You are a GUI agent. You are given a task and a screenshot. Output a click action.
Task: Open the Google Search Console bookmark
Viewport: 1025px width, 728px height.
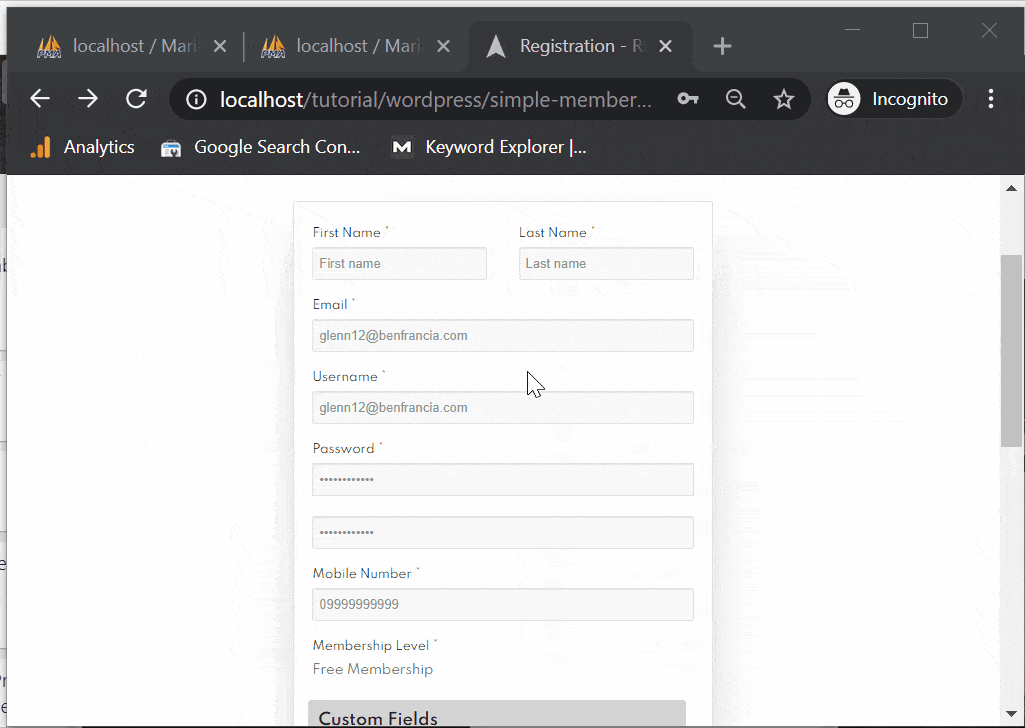point(261,147)
